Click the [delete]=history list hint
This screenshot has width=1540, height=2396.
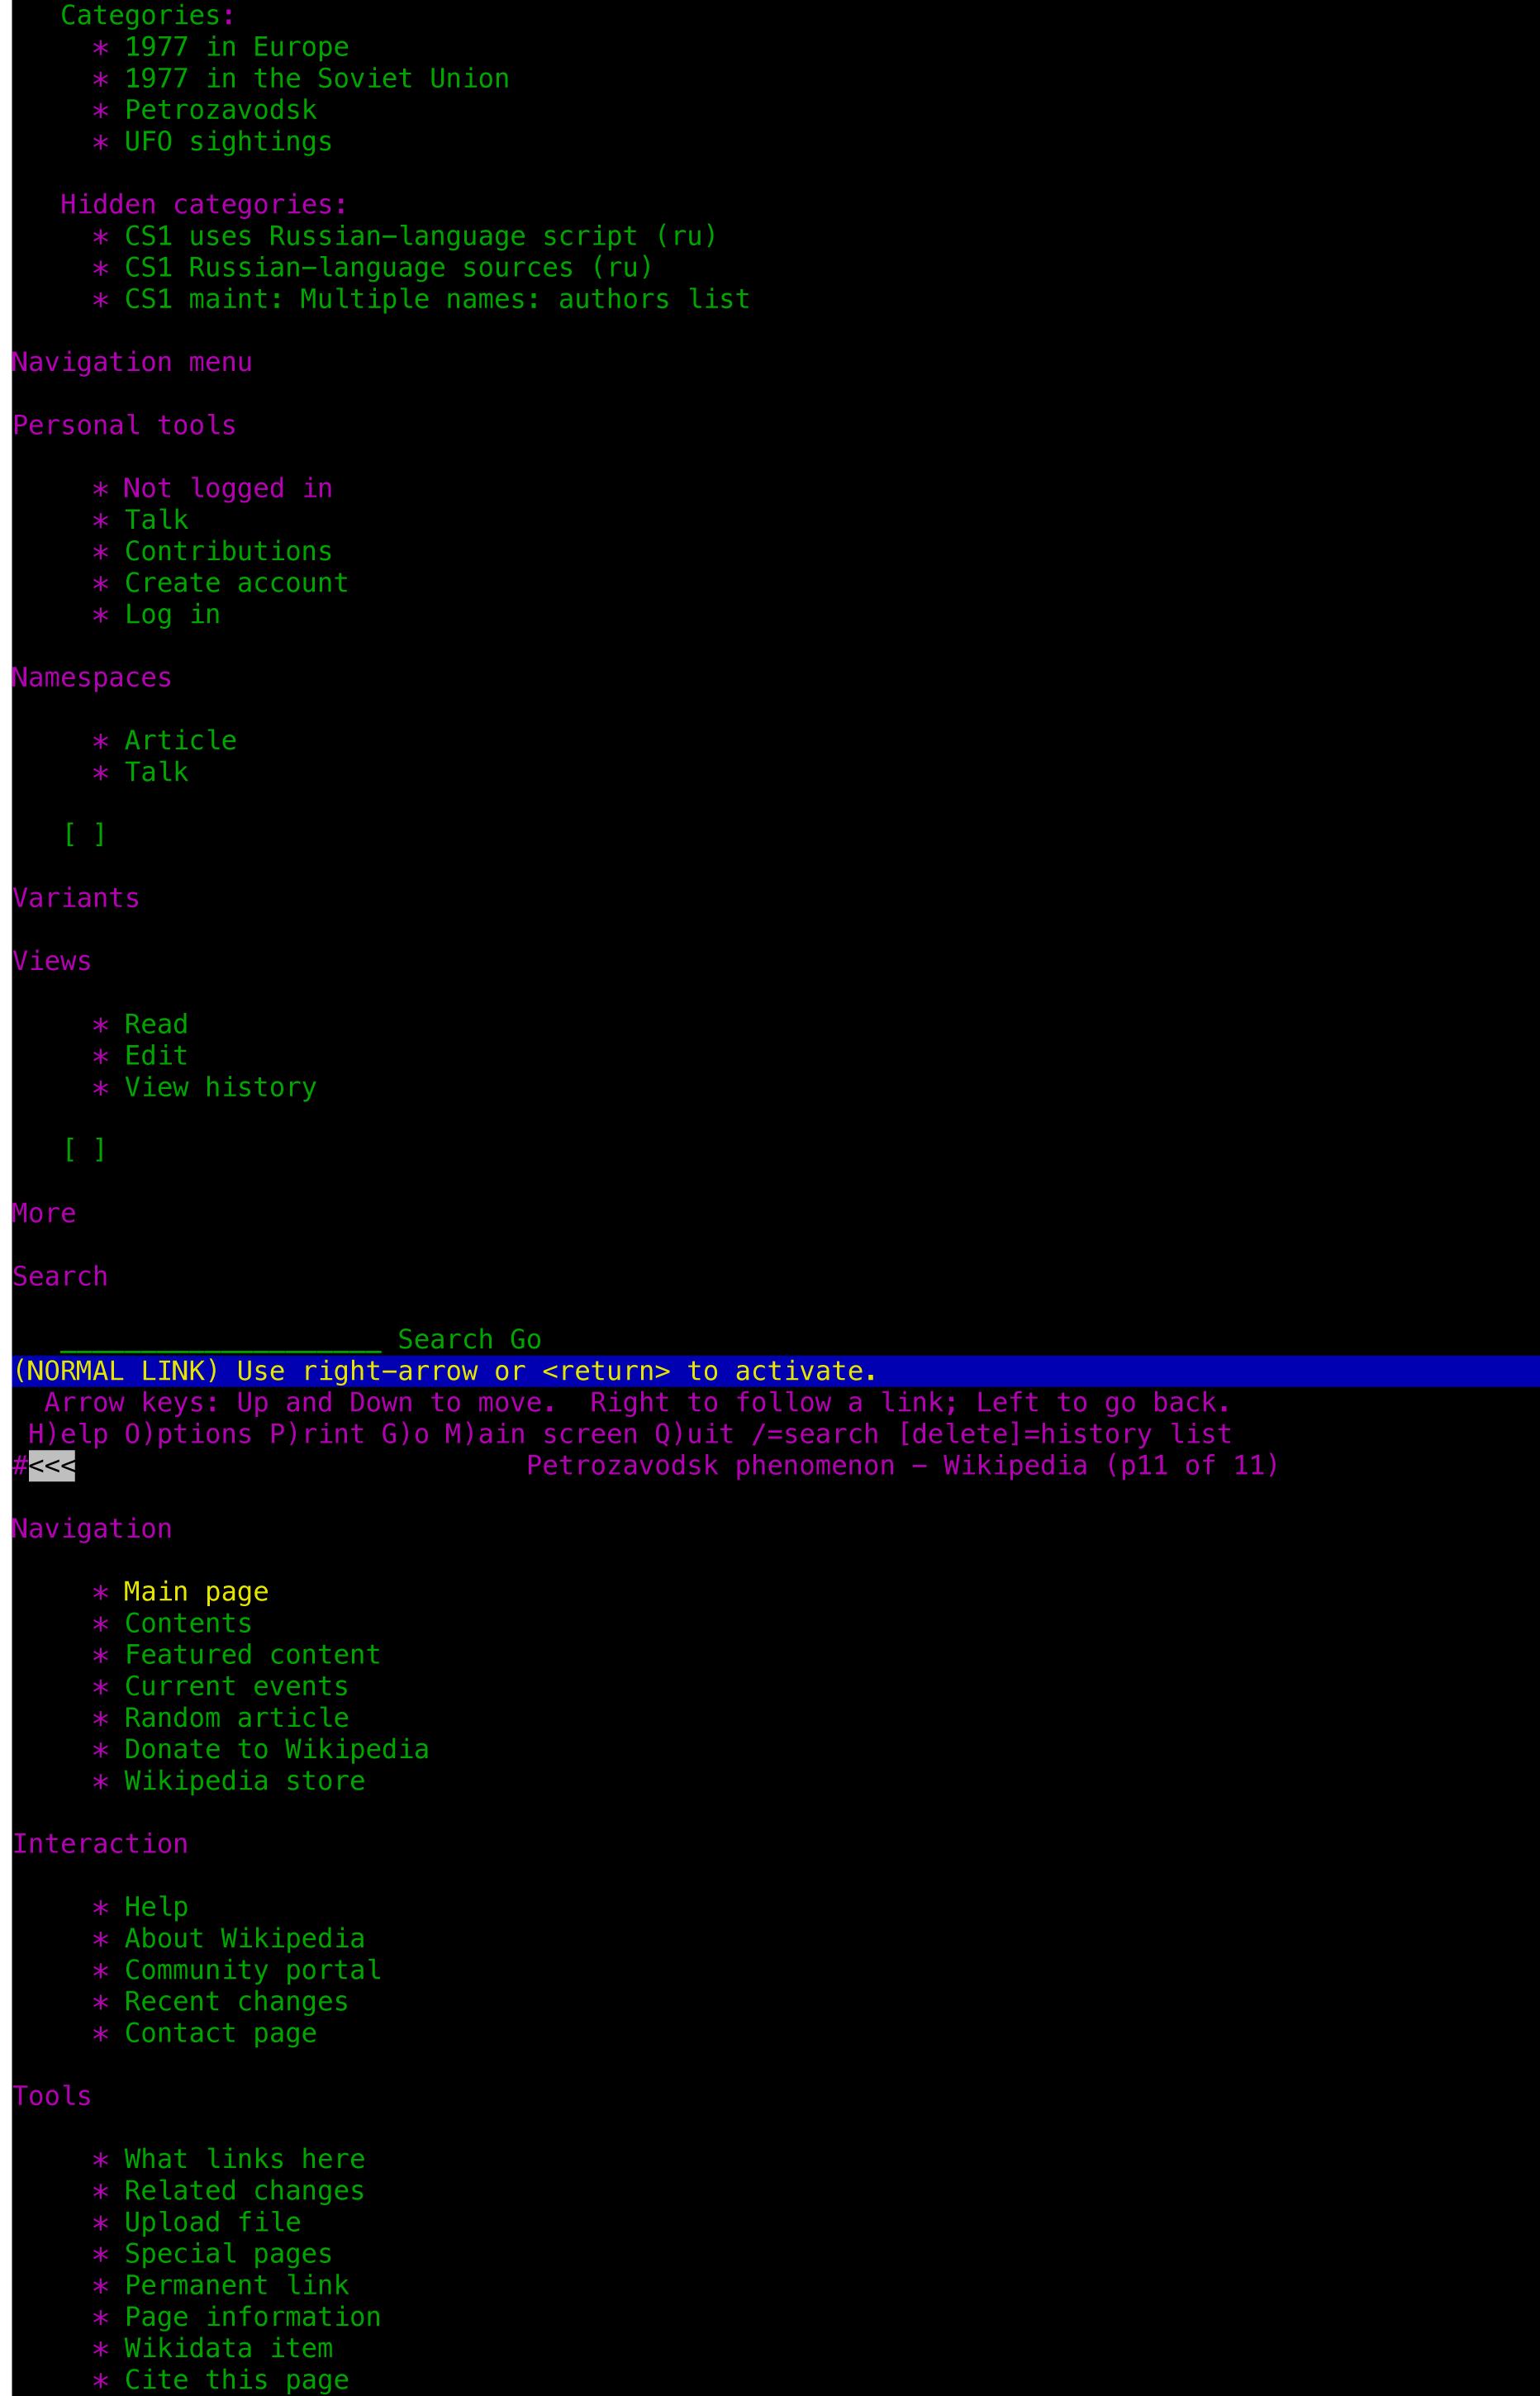1065,1435
